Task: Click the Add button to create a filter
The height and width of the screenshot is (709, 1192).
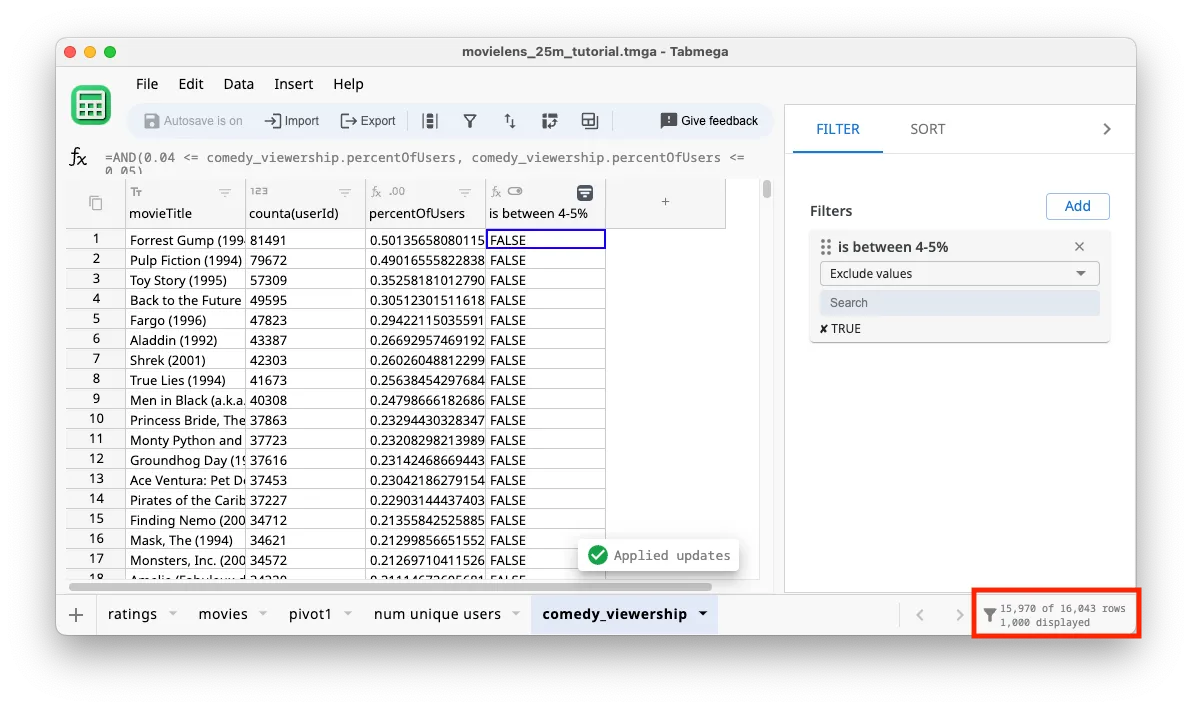Action: pyautogui.click(x=1077, y=206)
